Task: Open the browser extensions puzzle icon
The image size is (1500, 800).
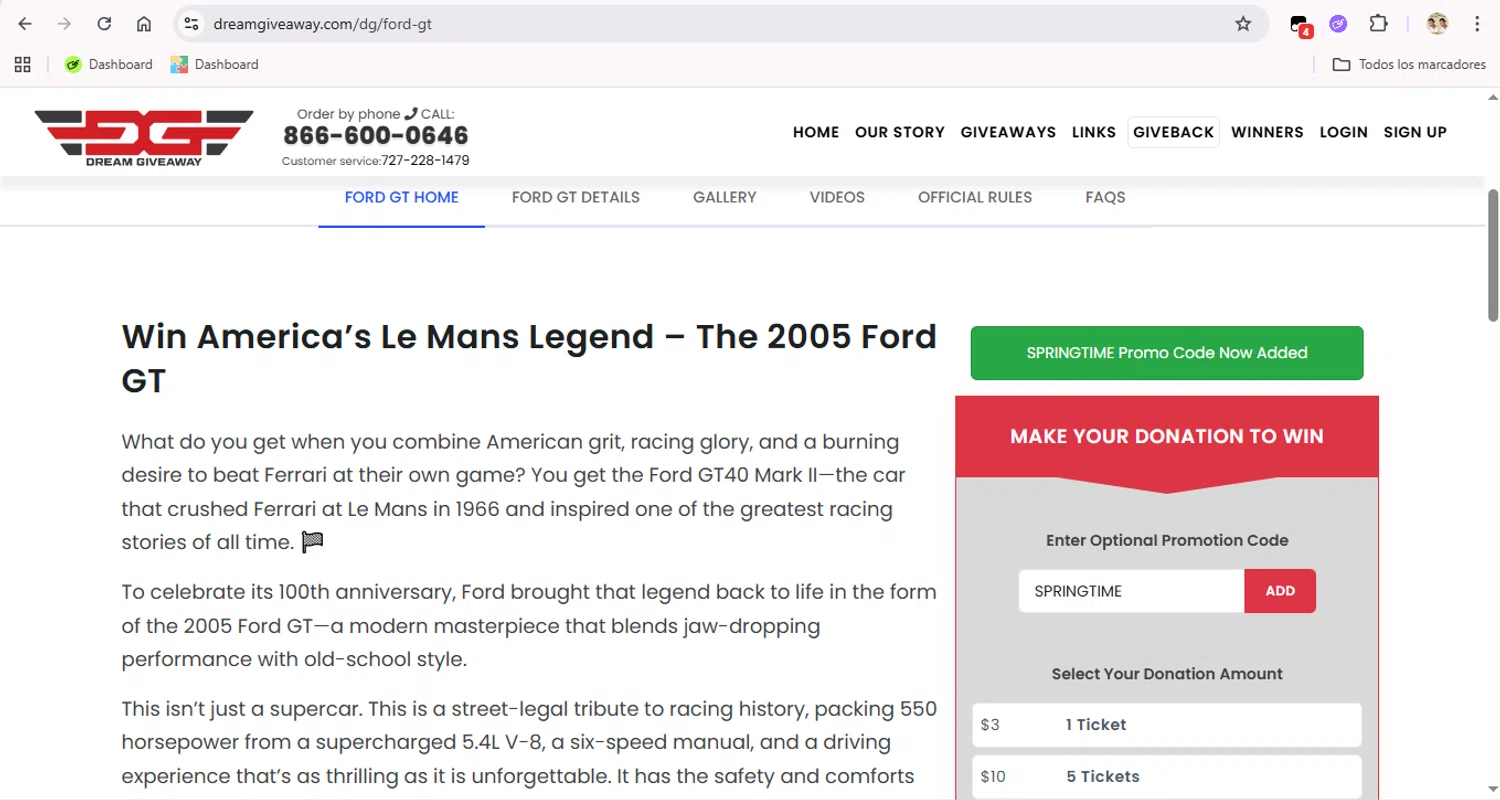Action: [x=1378, y=24]
